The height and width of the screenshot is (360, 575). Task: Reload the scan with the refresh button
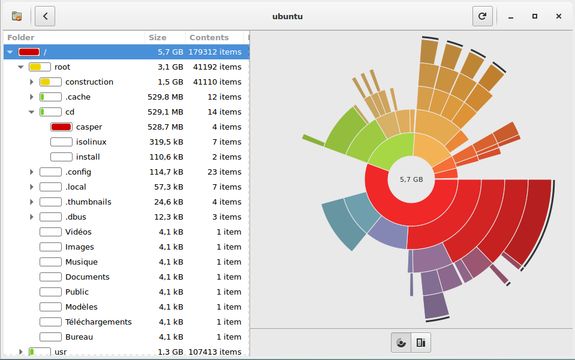[x=482, y=16]
